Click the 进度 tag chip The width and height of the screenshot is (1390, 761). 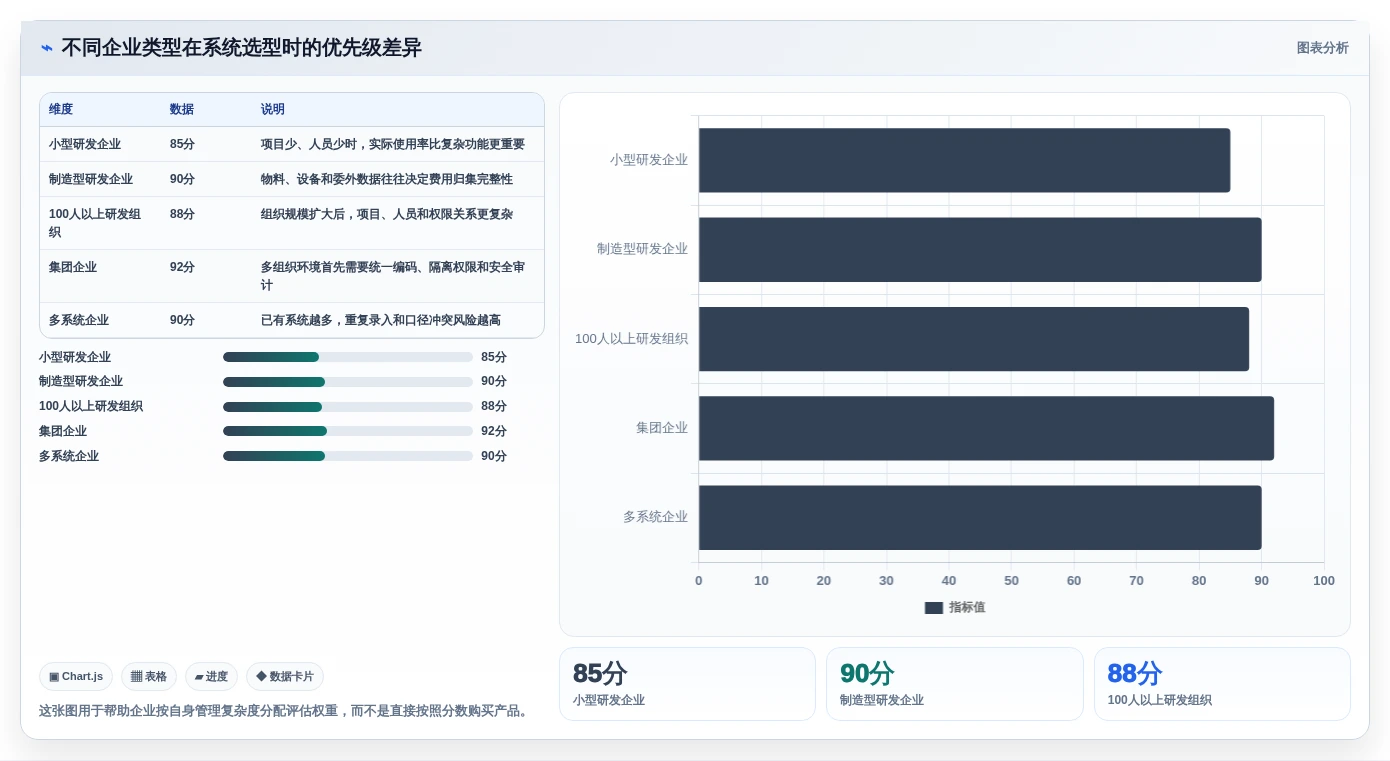tap(211, 677)
